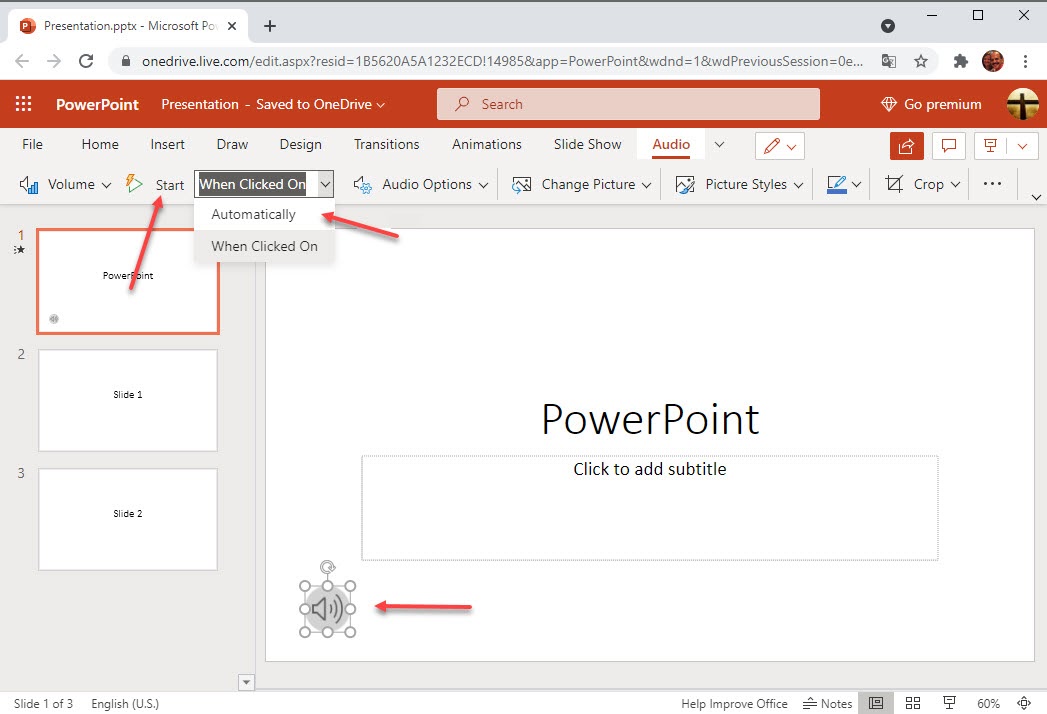Bookmark page with the star icon

921,61
